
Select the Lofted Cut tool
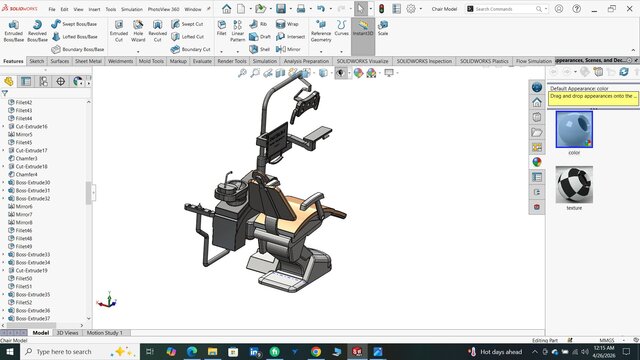(187, 37)
